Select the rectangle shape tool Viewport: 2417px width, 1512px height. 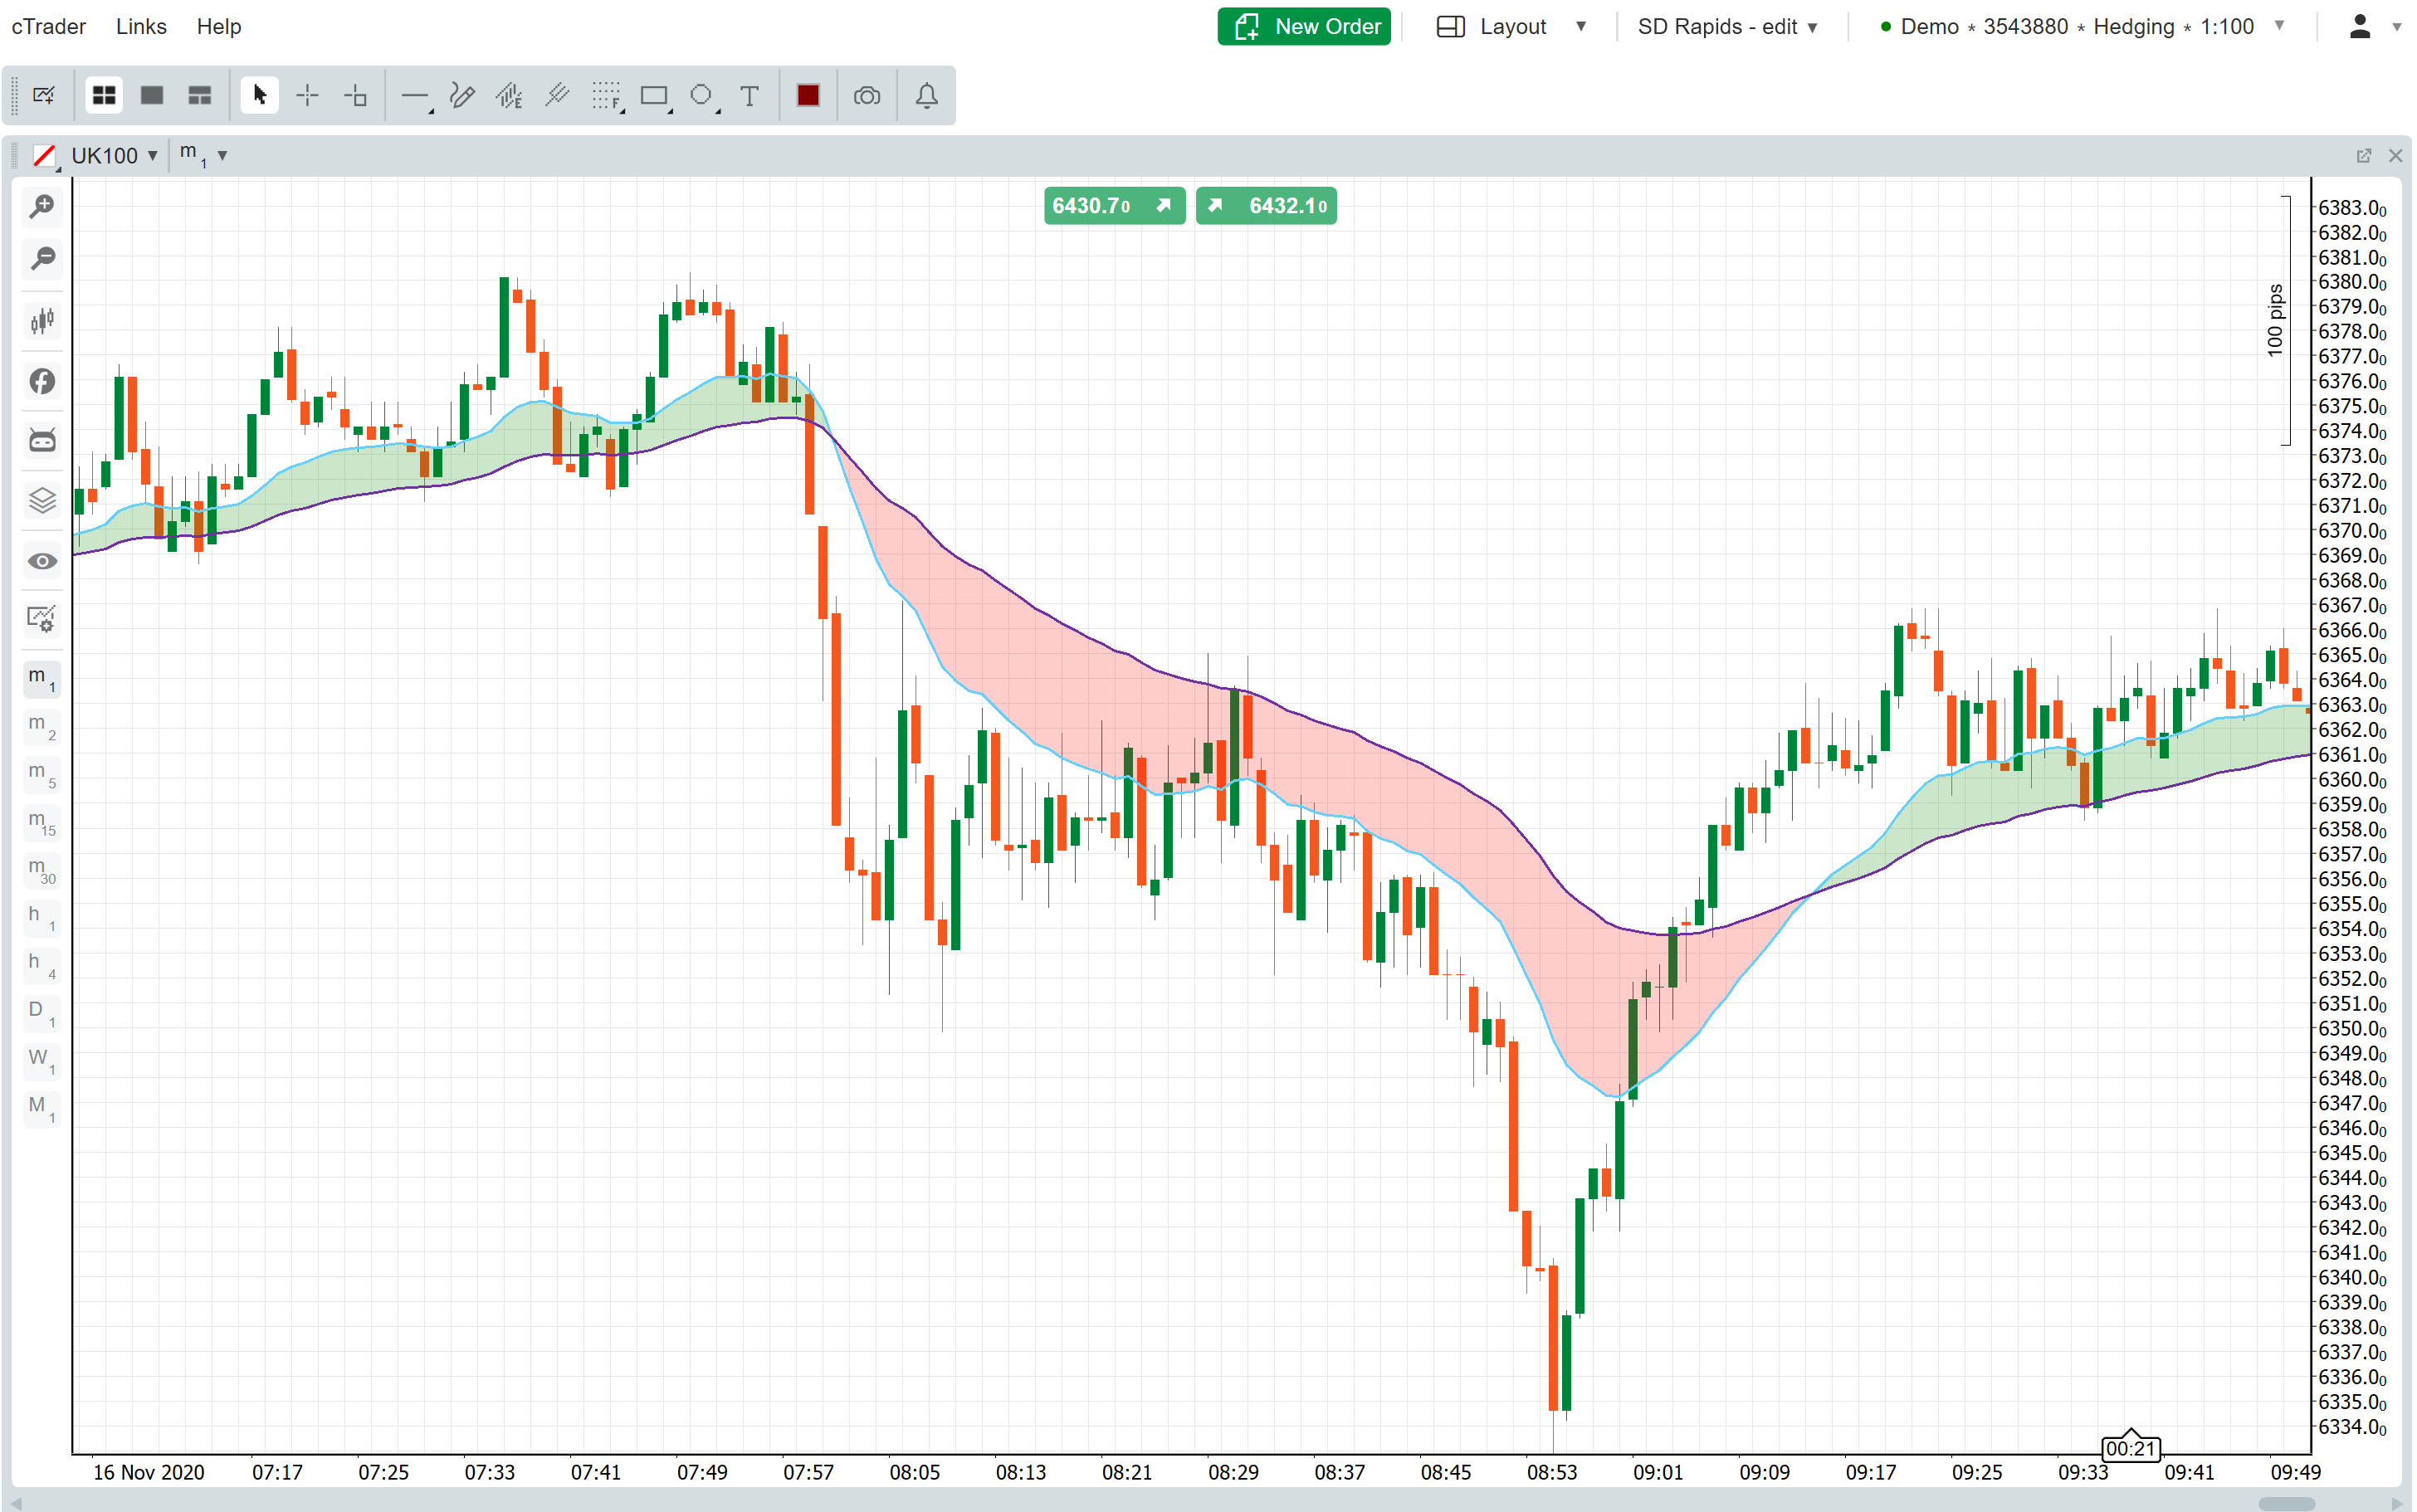pos(654,96)
